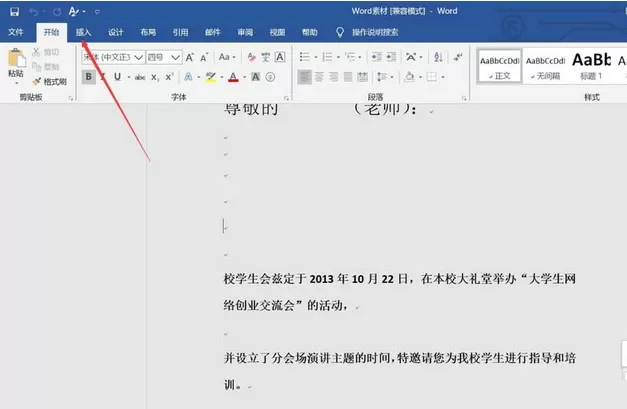The image size is (627, 409).
Task: Open the 文件 tab
Action: coord(16,32)
